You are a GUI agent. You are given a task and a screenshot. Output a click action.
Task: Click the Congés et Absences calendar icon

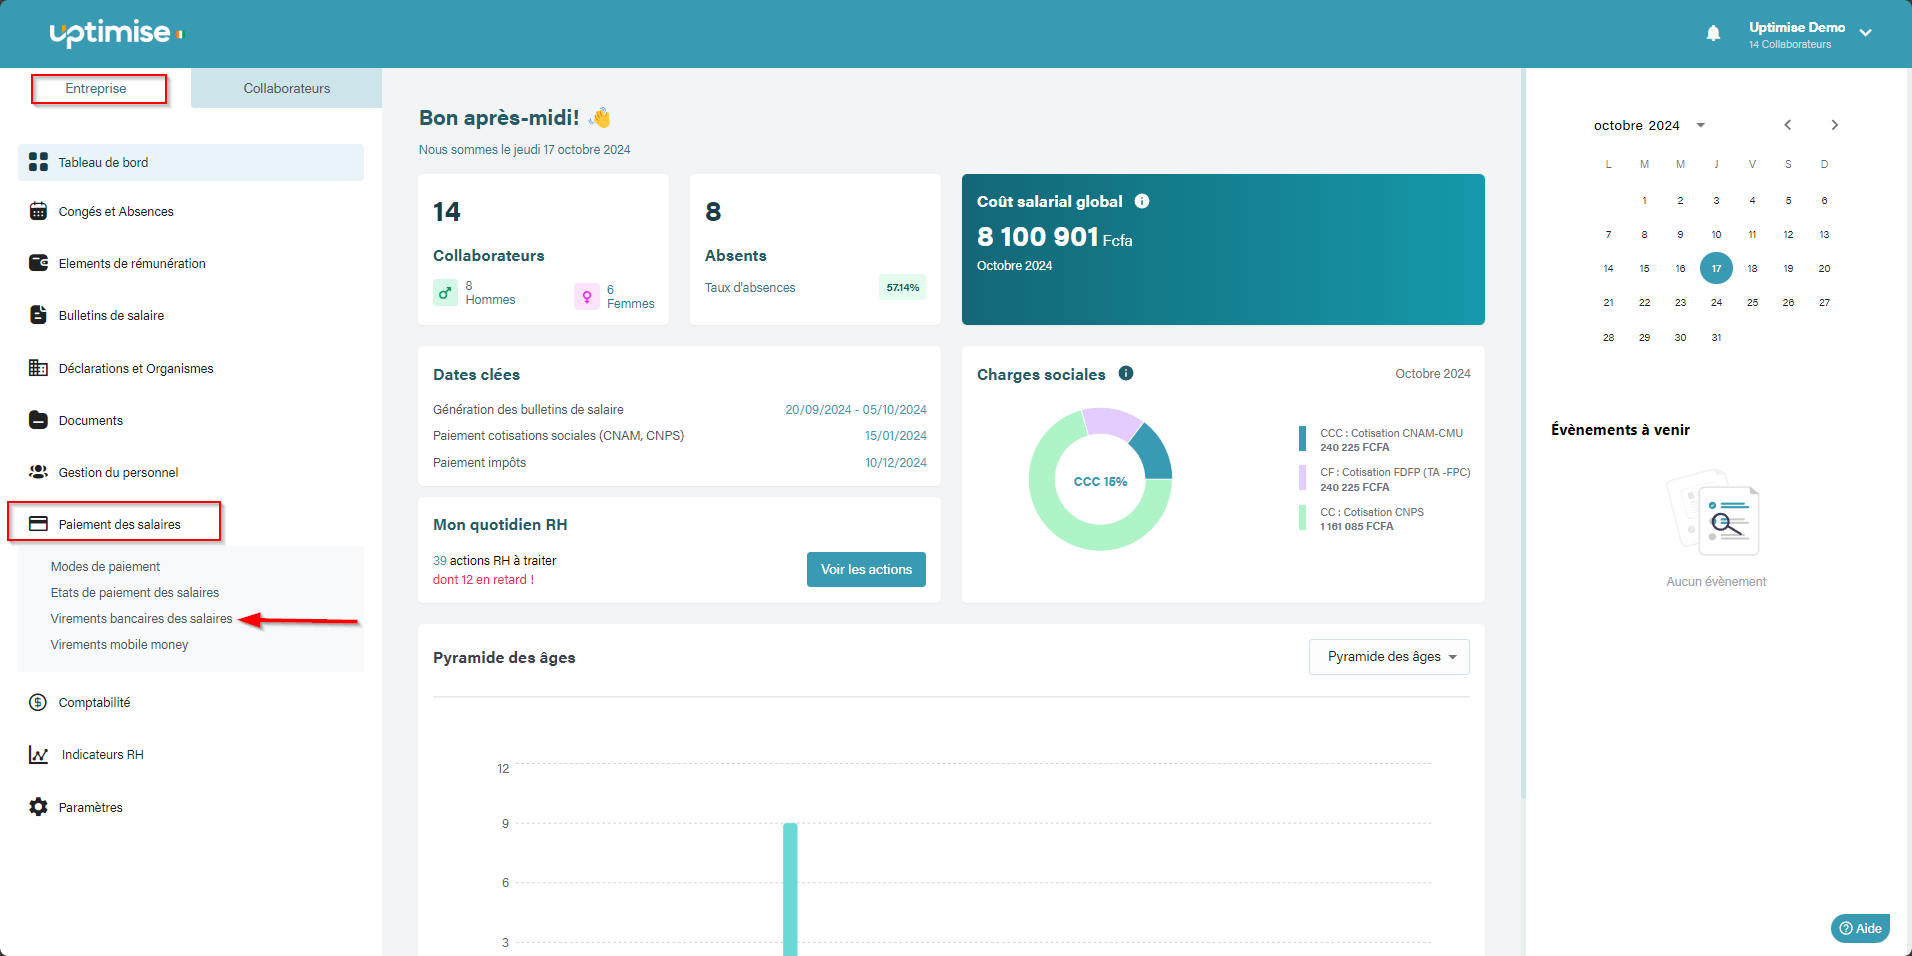pos(38,211)
